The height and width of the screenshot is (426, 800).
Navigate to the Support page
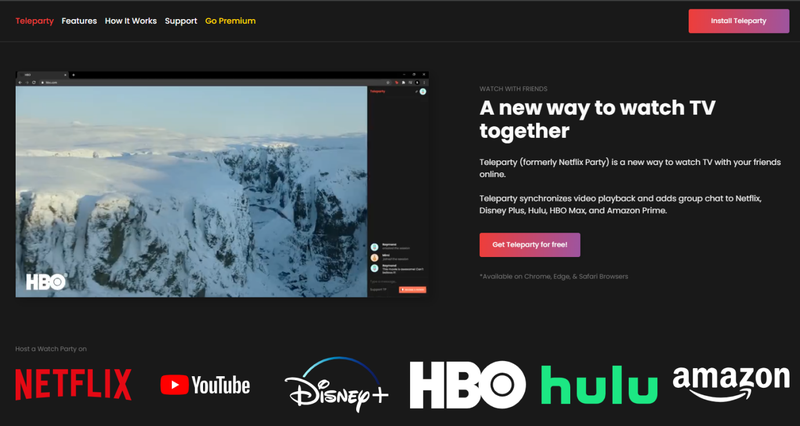coord(181,20)
